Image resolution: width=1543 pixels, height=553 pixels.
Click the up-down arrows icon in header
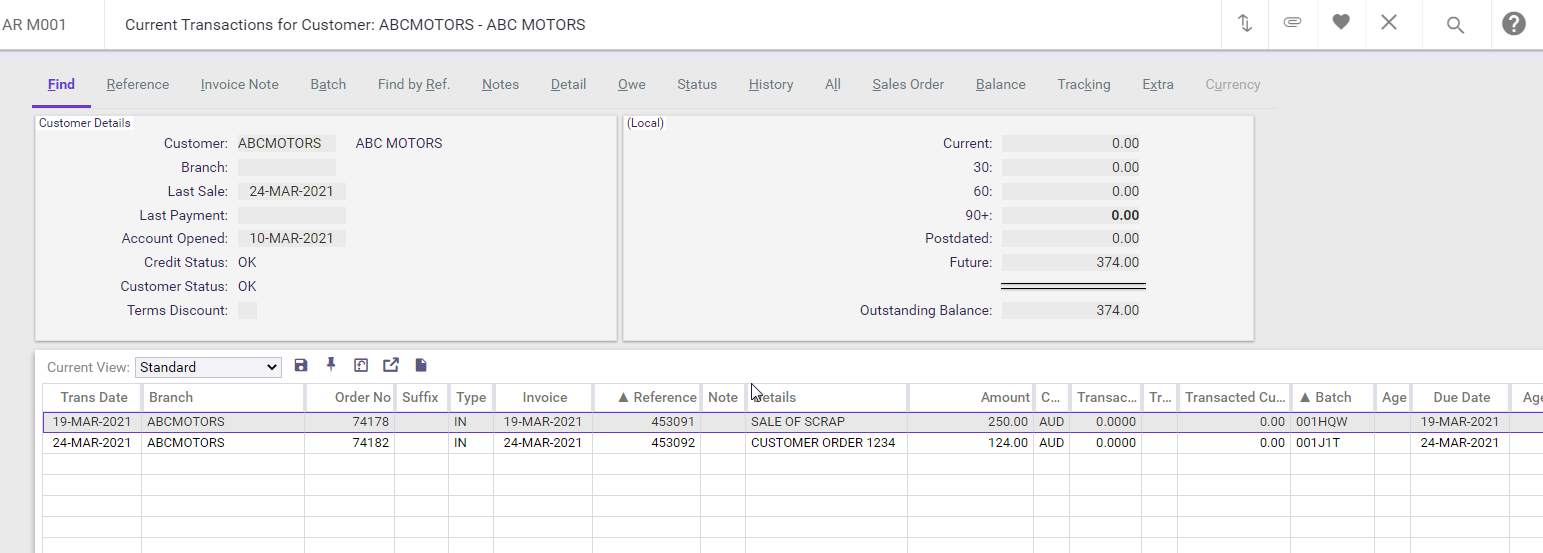(1245, 23)
